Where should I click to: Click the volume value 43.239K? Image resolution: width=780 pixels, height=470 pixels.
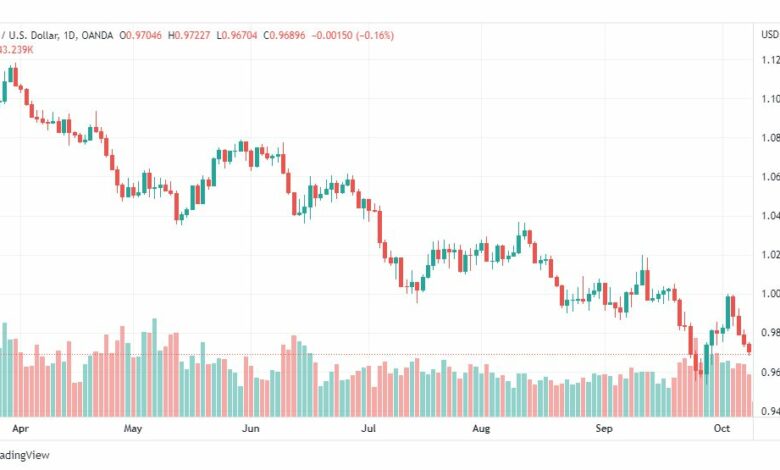(x=16, y=50)
